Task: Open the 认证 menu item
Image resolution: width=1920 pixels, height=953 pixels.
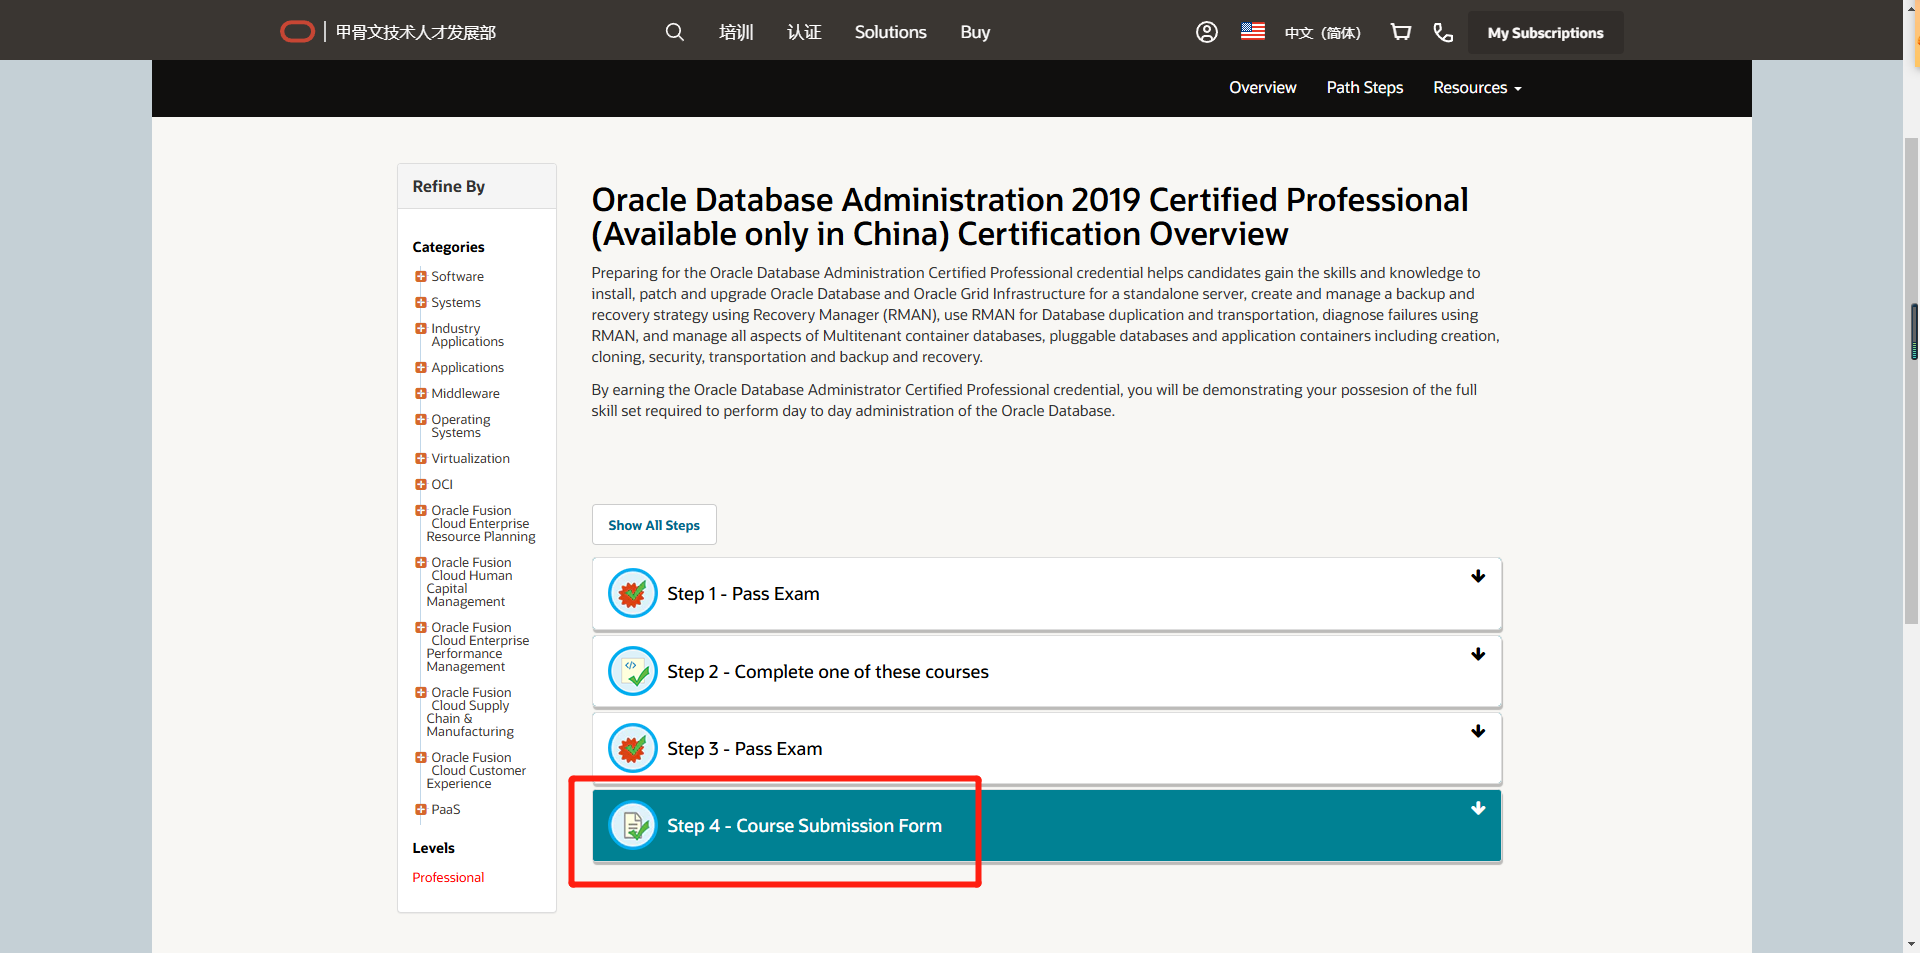Action: [803, 31]
